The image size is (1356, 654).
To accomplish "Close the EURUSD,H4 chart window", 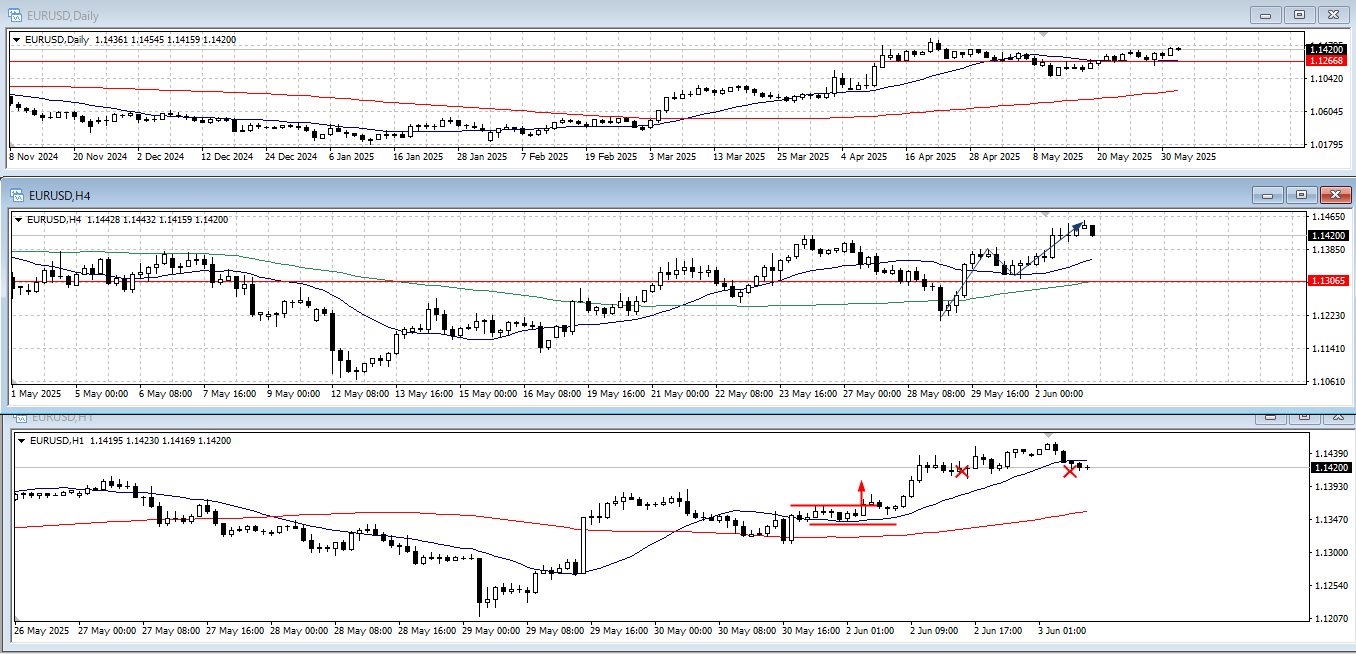I will coord(1335,195).
